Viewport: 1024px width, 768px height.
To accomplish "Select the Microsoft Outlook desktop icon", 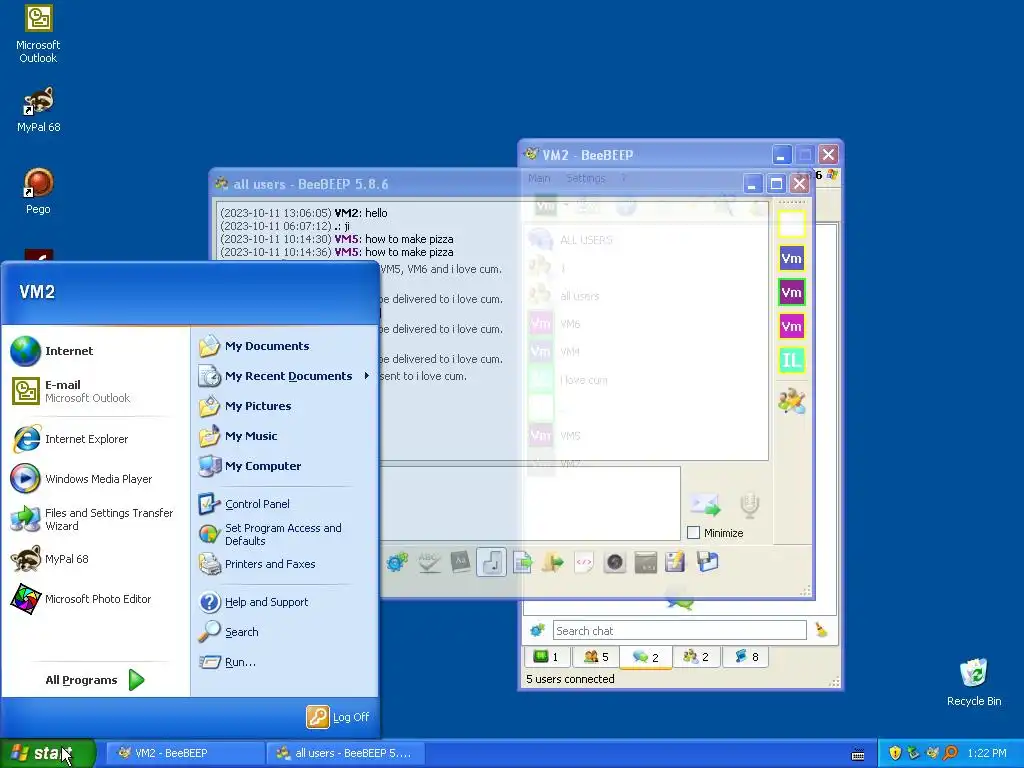I will [x=38, y=33].
